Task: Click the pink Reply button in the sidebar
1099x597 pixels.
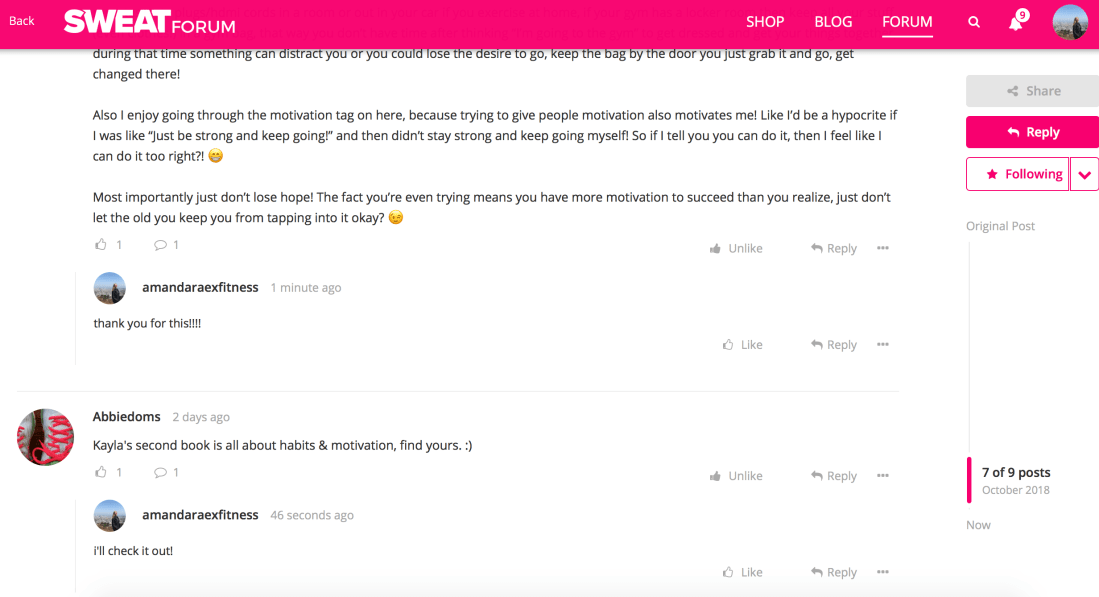Action: pyautogui.click(x=1032, y=131)
